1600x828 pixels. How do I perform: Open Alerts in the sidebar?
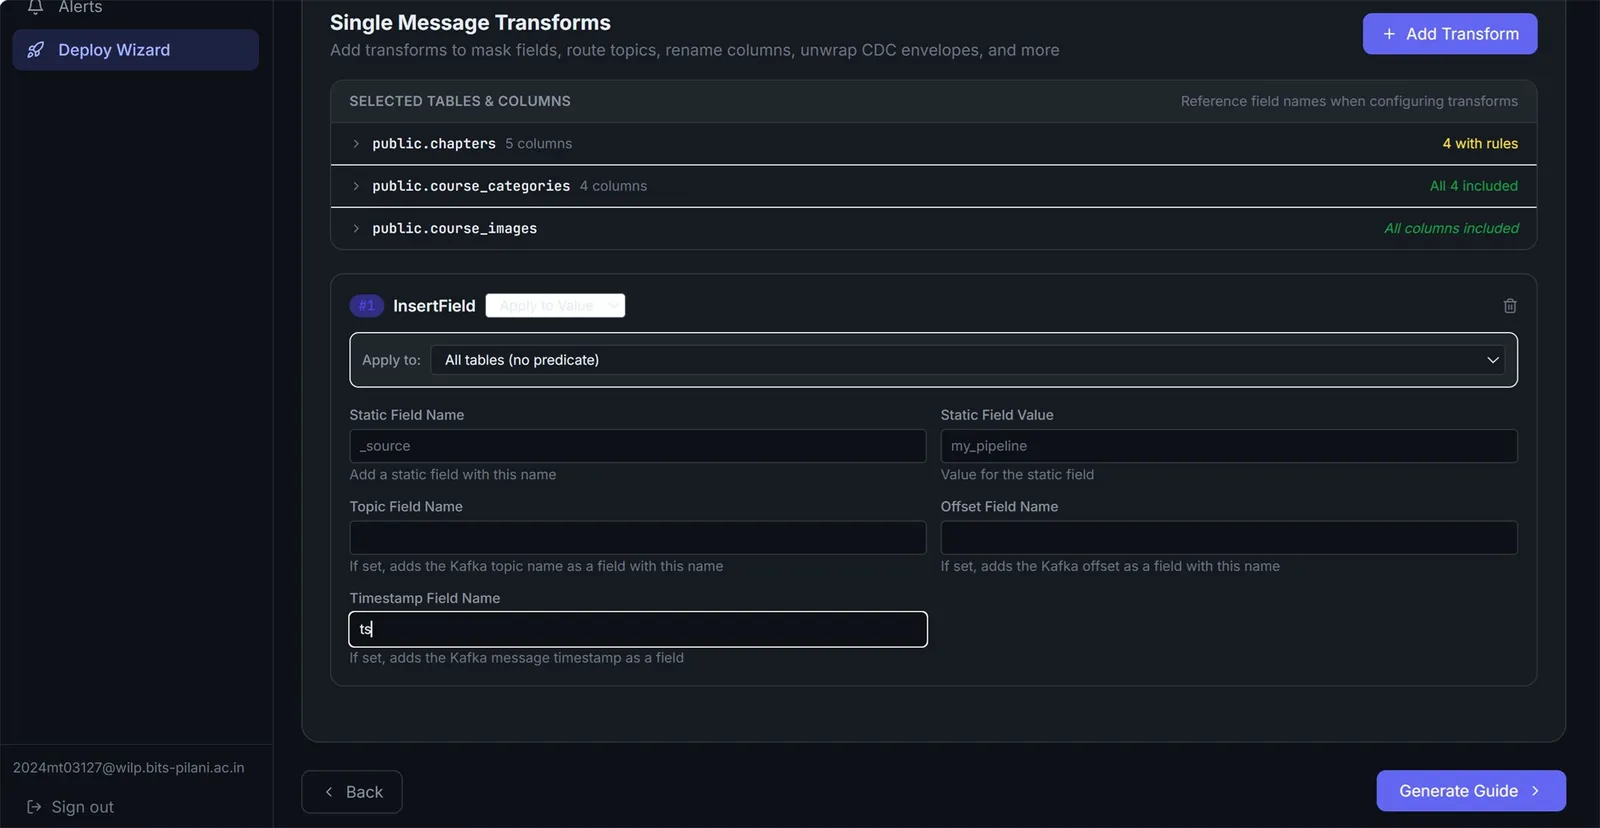[x=136, y=8]
